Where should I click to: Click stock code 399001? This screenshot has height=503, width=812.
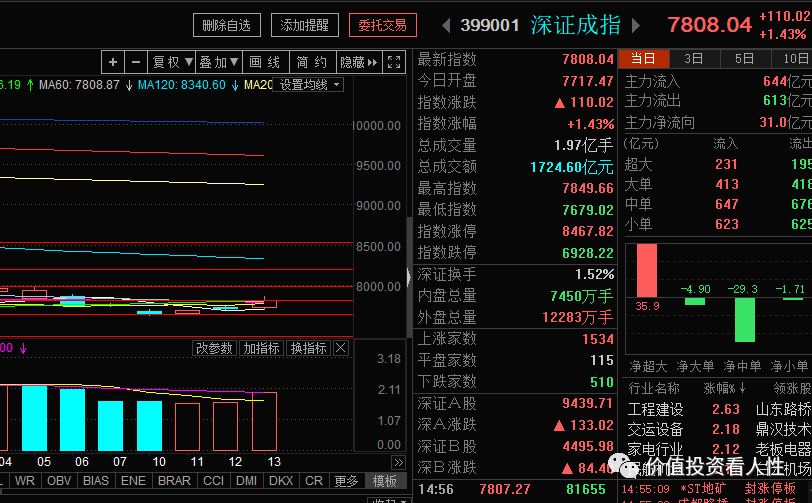(489, 25)
